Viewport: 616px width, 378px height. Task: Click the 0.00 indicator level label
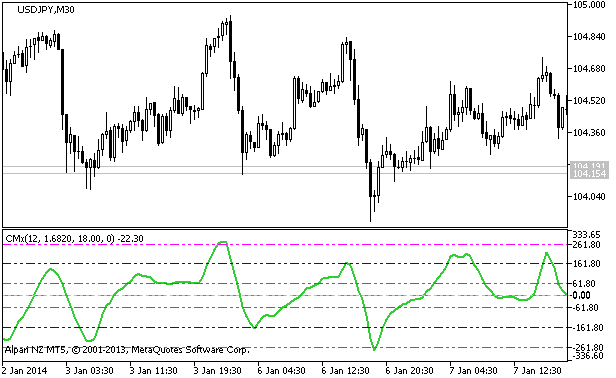pos(581,295)
